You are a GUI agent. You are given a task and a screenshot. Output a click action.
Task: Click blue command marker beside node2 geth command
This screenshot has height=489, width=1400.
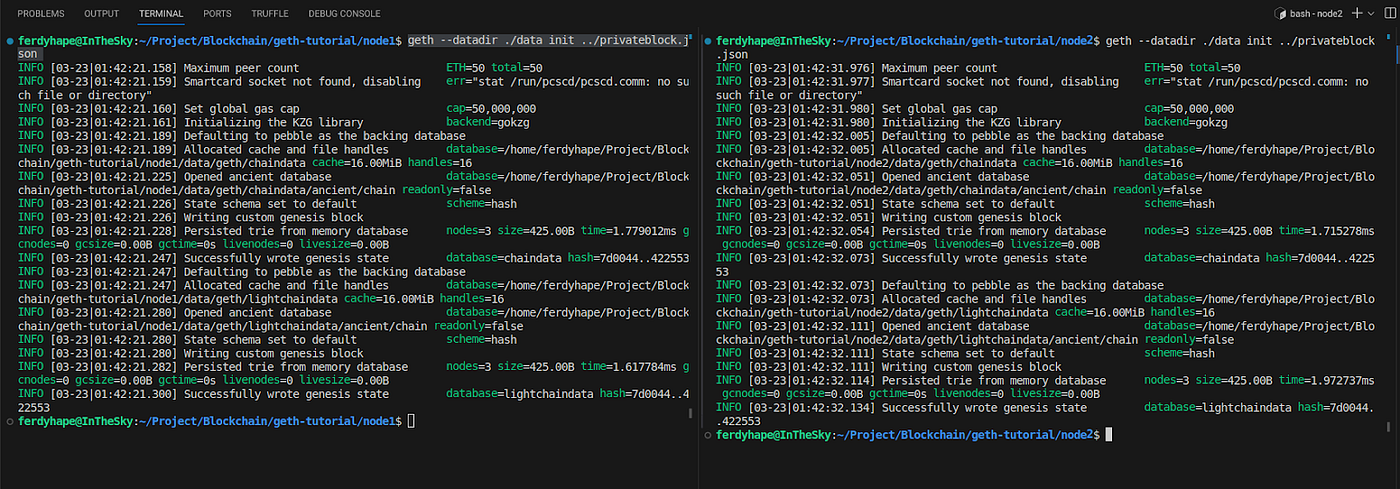click(x=707, y=41)
